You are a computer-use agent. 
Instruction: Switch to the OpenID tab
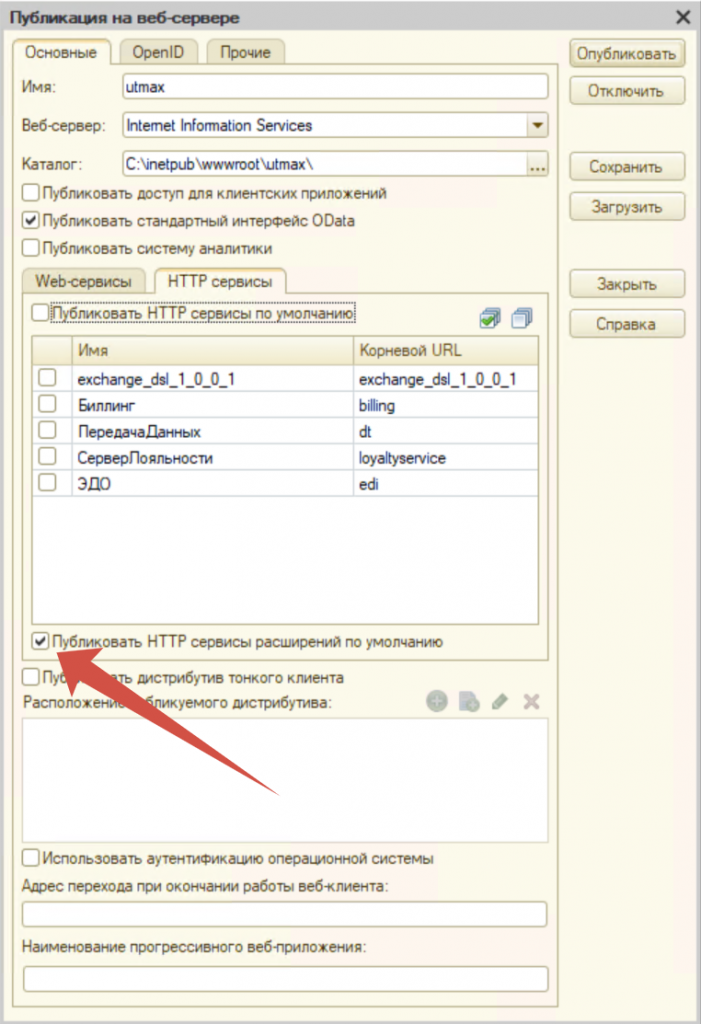(x=158, y=52)
